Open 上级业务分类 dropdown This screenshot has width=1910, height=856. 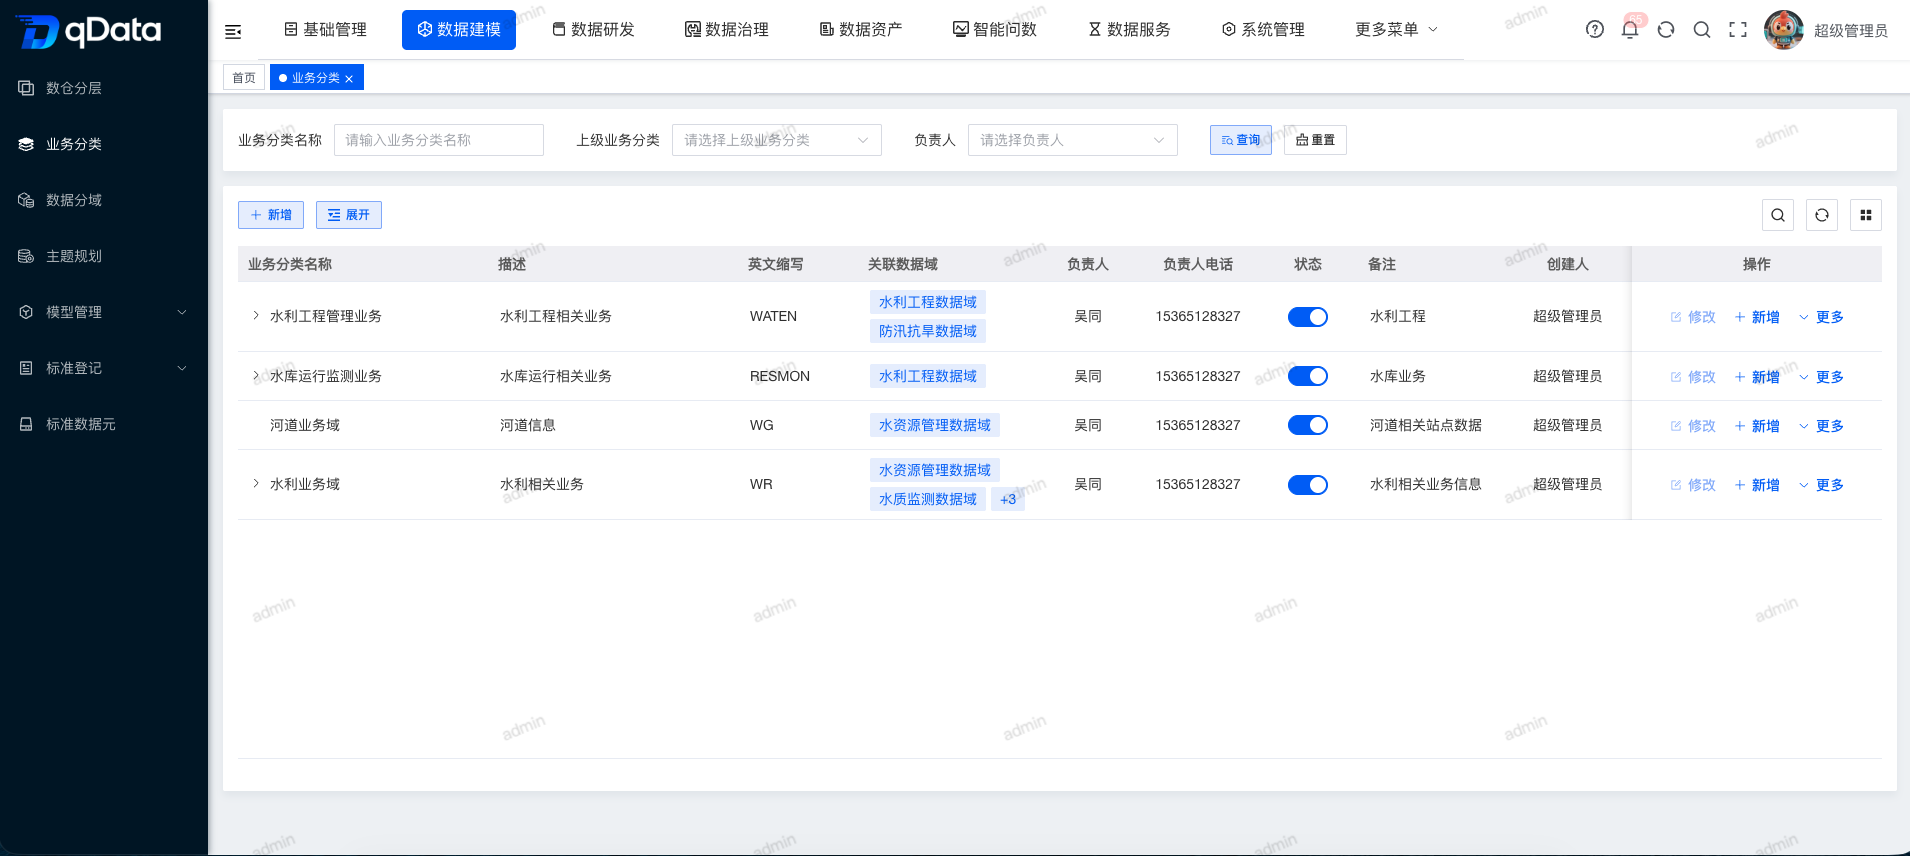(x=777, y=140)
